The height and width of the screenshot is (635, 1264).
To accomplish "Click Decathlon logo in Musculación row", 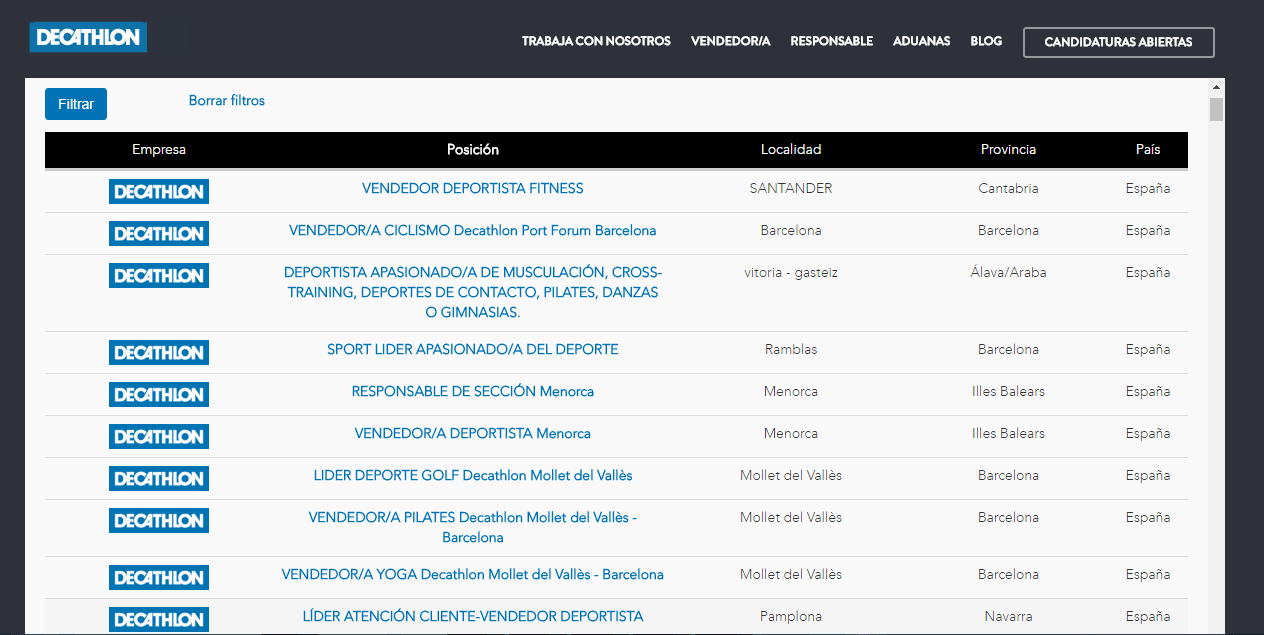I will tap(159, 276).
